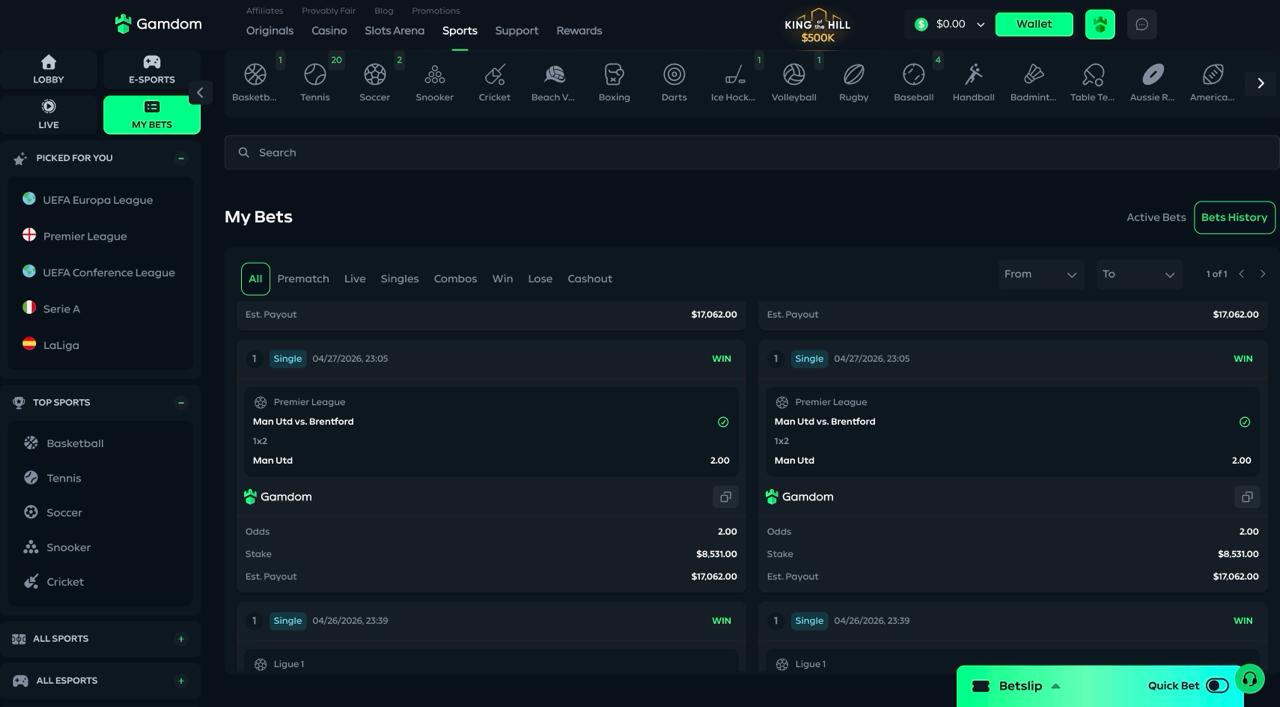Select the Ice Hockey icon in carousel
The image size is (1280, 707).
pos(733,82)
